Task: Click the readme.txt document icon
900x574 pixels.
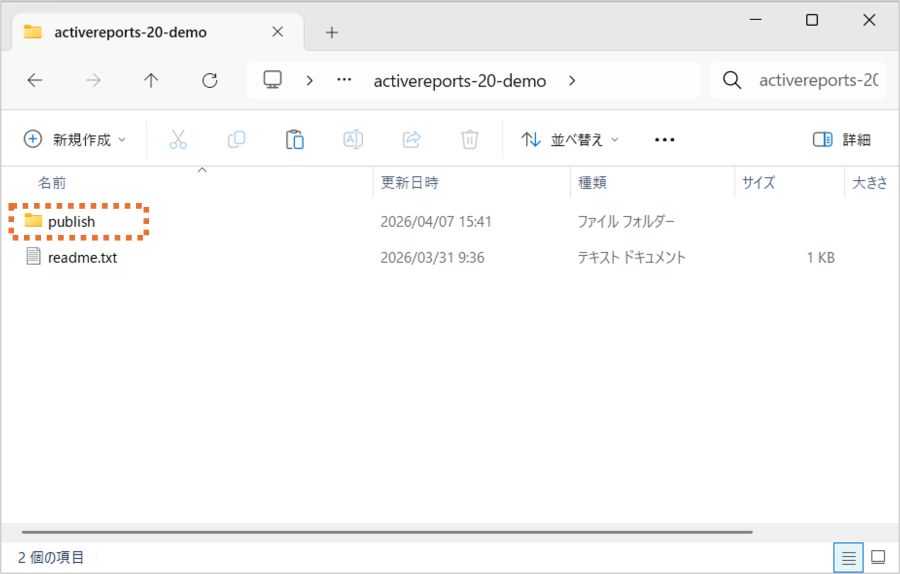Action: (x=33, y=257)
